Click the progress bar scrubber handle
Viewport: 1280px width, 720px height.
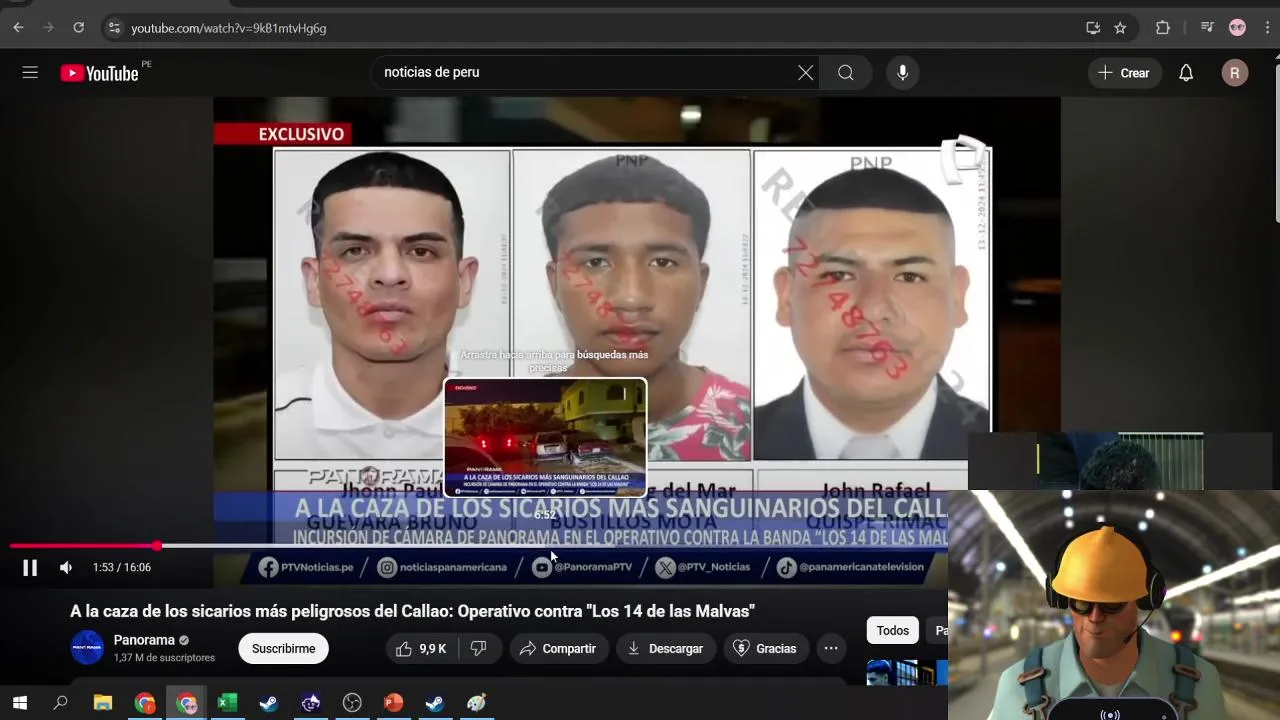click(157, 546)
